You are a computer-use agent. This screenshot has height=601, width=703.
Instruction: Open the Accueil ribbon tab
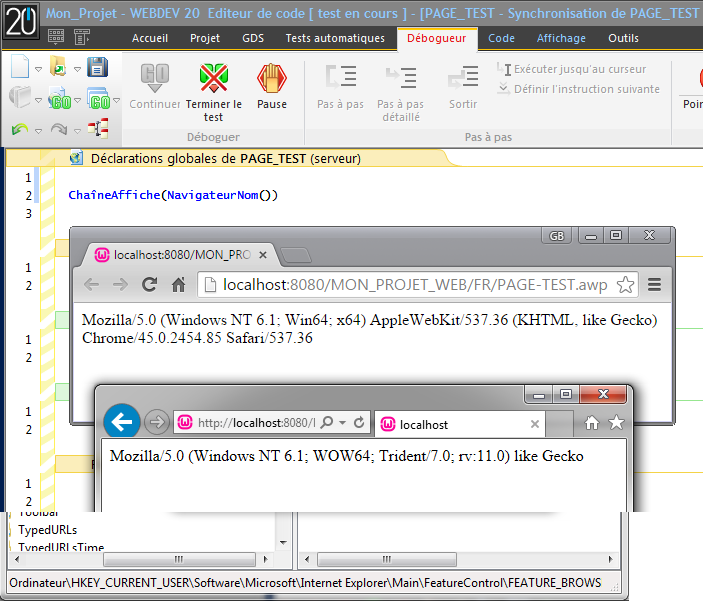150,39
